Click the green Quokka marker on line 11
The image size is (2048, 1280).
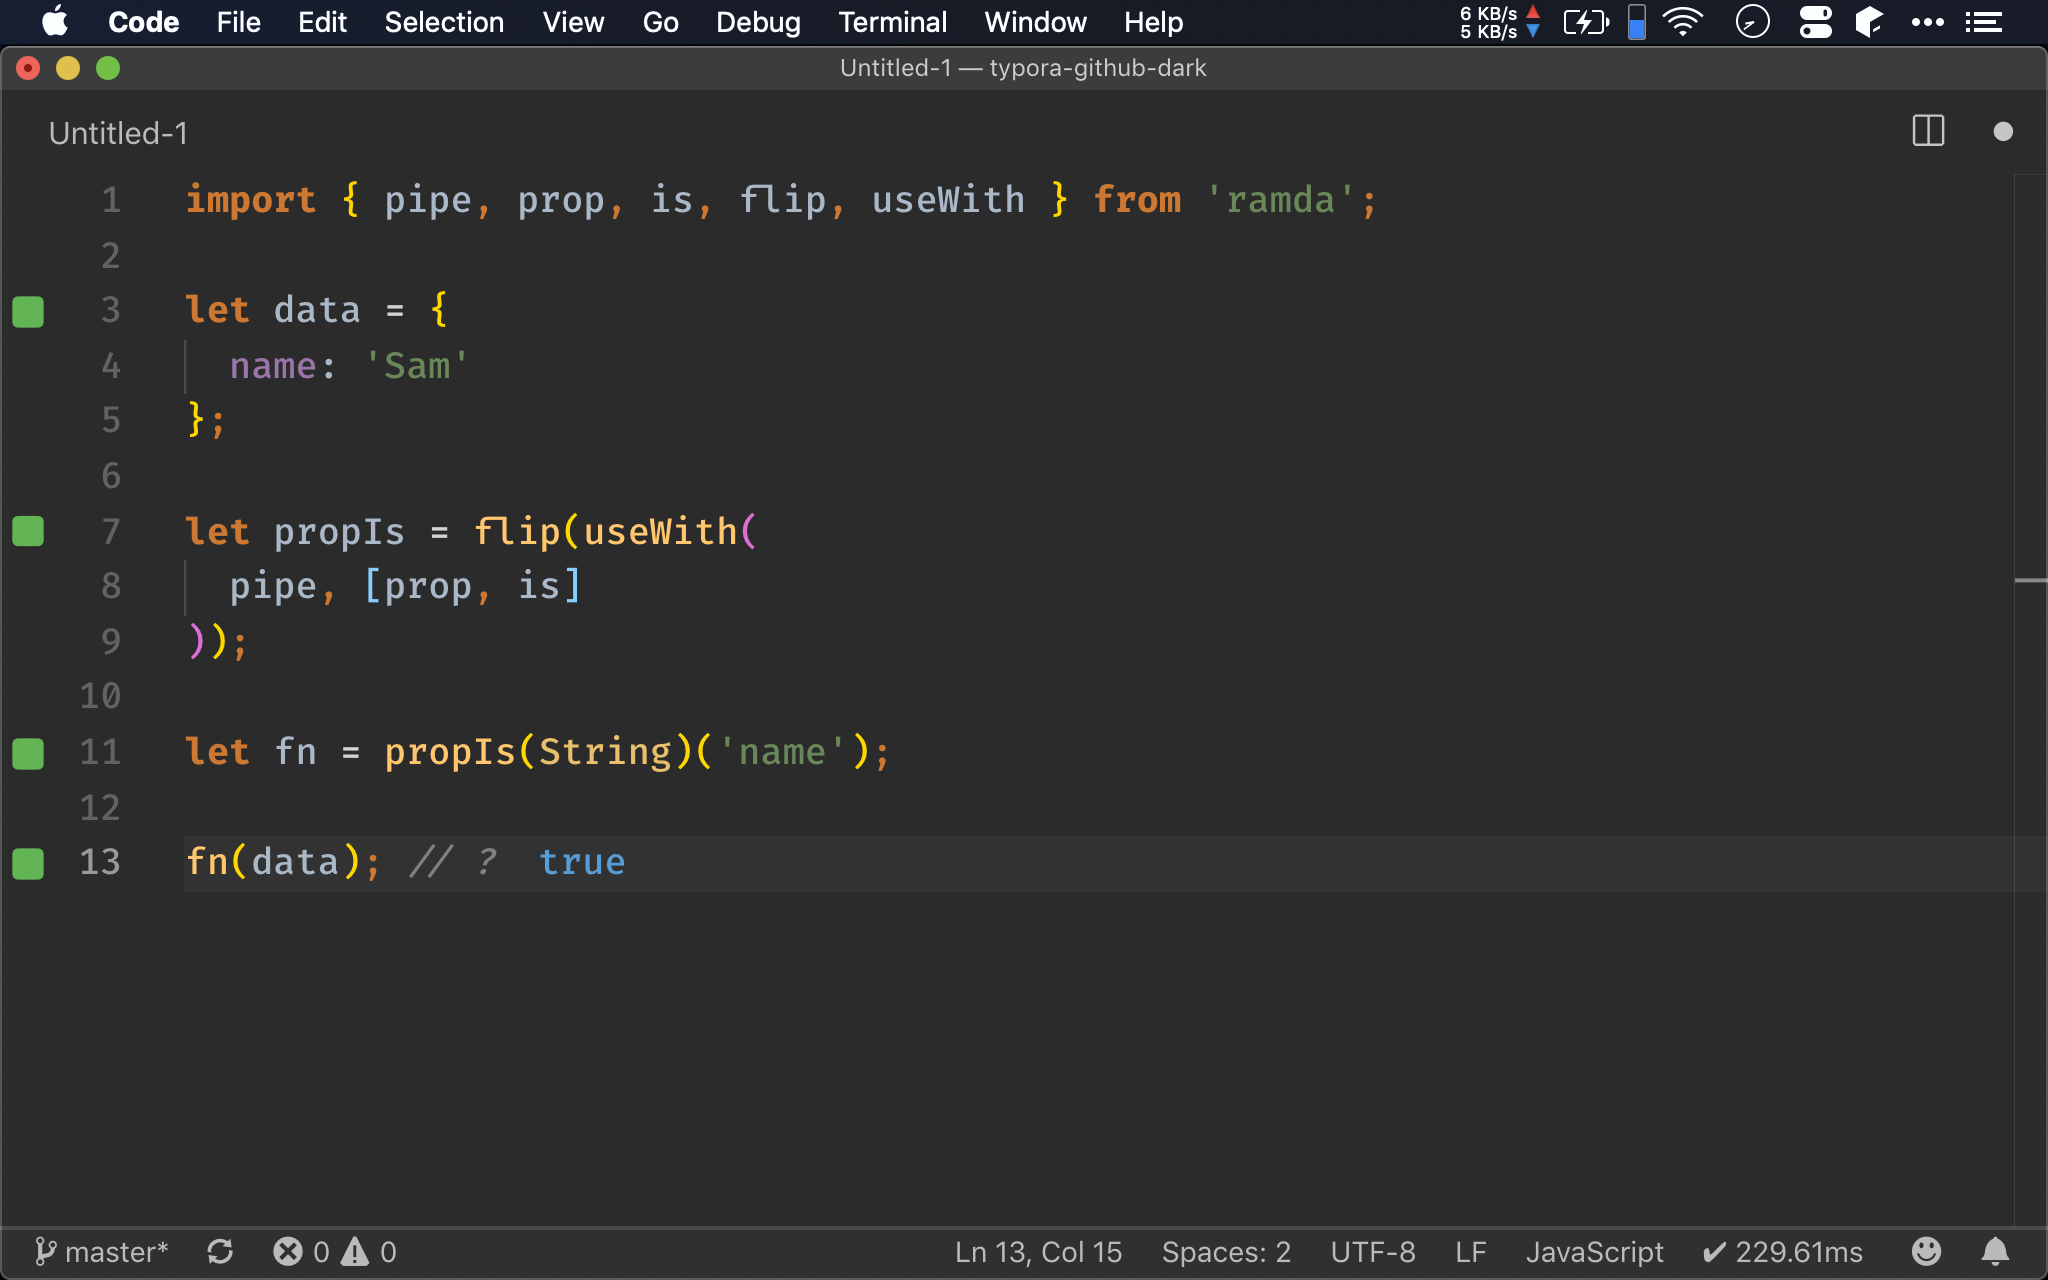[28, 753]
